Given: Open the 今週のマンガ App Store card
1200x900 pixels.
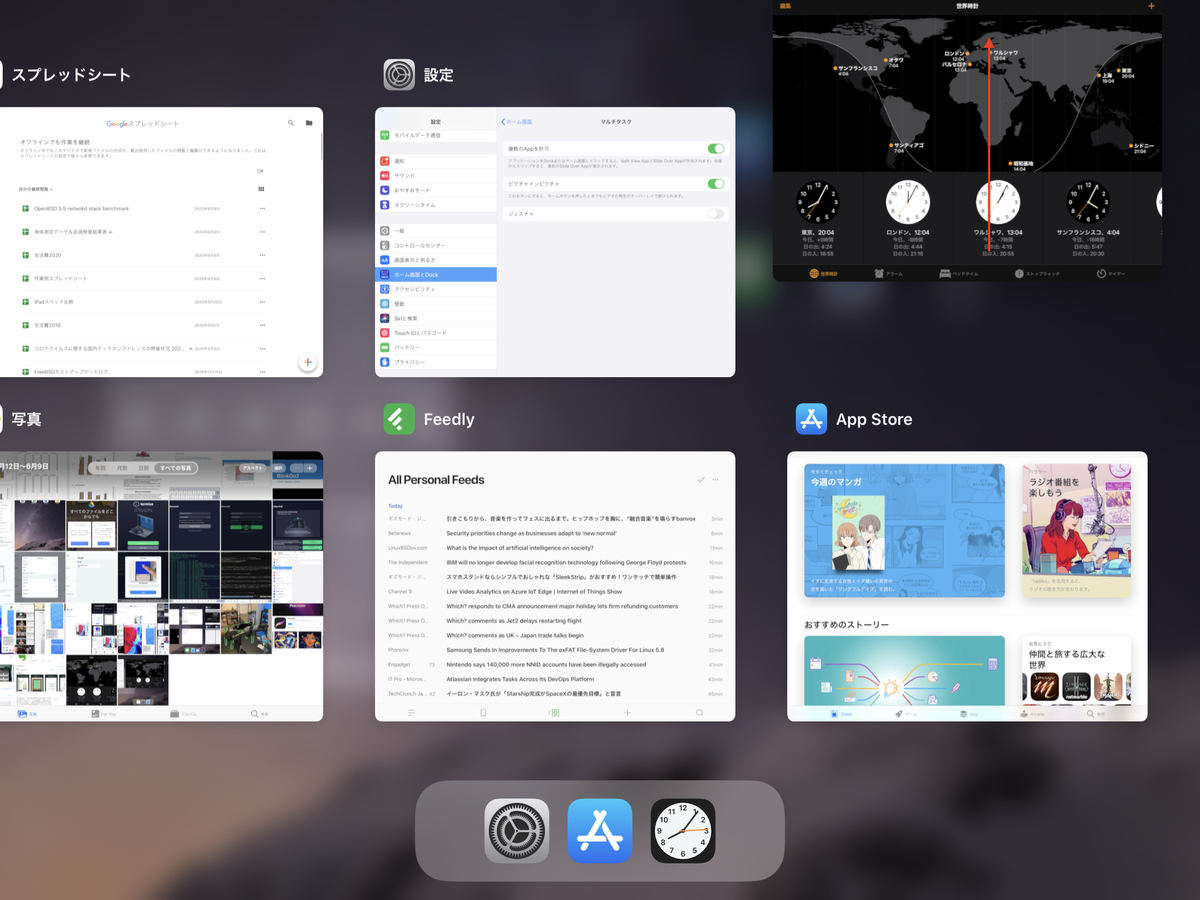Looking at the screenshot, I should (x=905, y=531).
